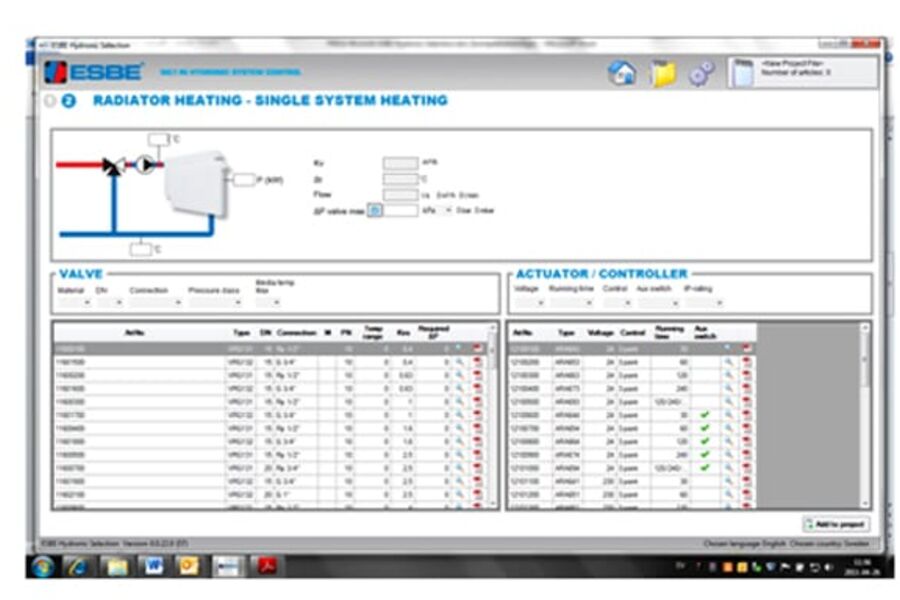Toggle the ΔP valve max info button
The image size is (900, 600).
pyautogui.click(x=374, y=210)
